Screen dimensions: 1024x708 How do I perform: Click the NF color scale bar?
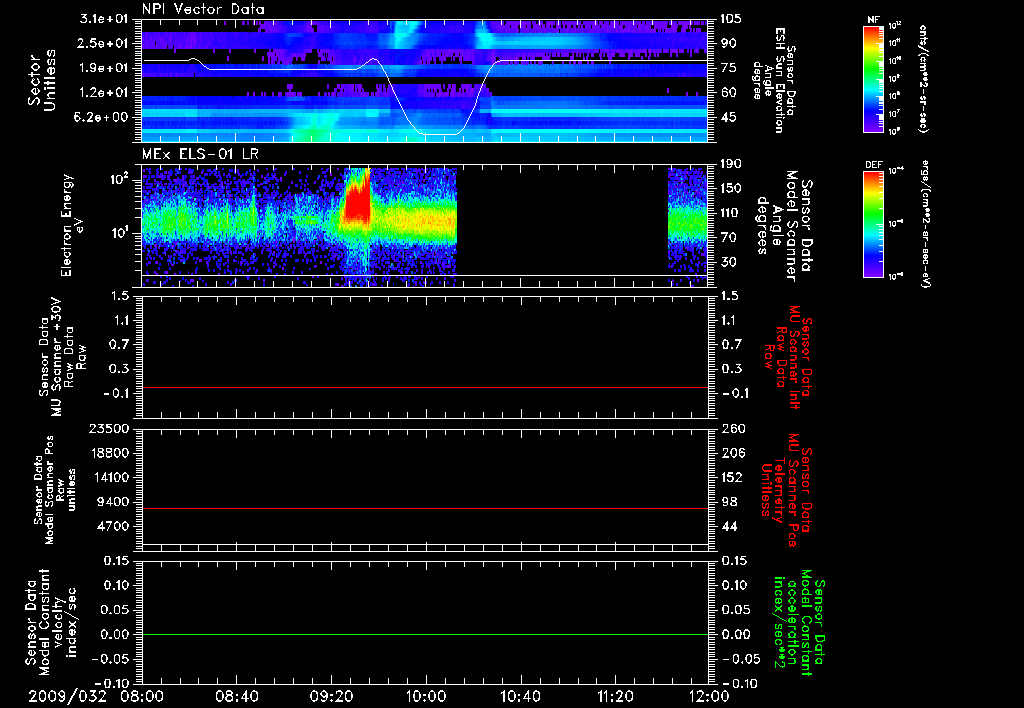point(873,79)
